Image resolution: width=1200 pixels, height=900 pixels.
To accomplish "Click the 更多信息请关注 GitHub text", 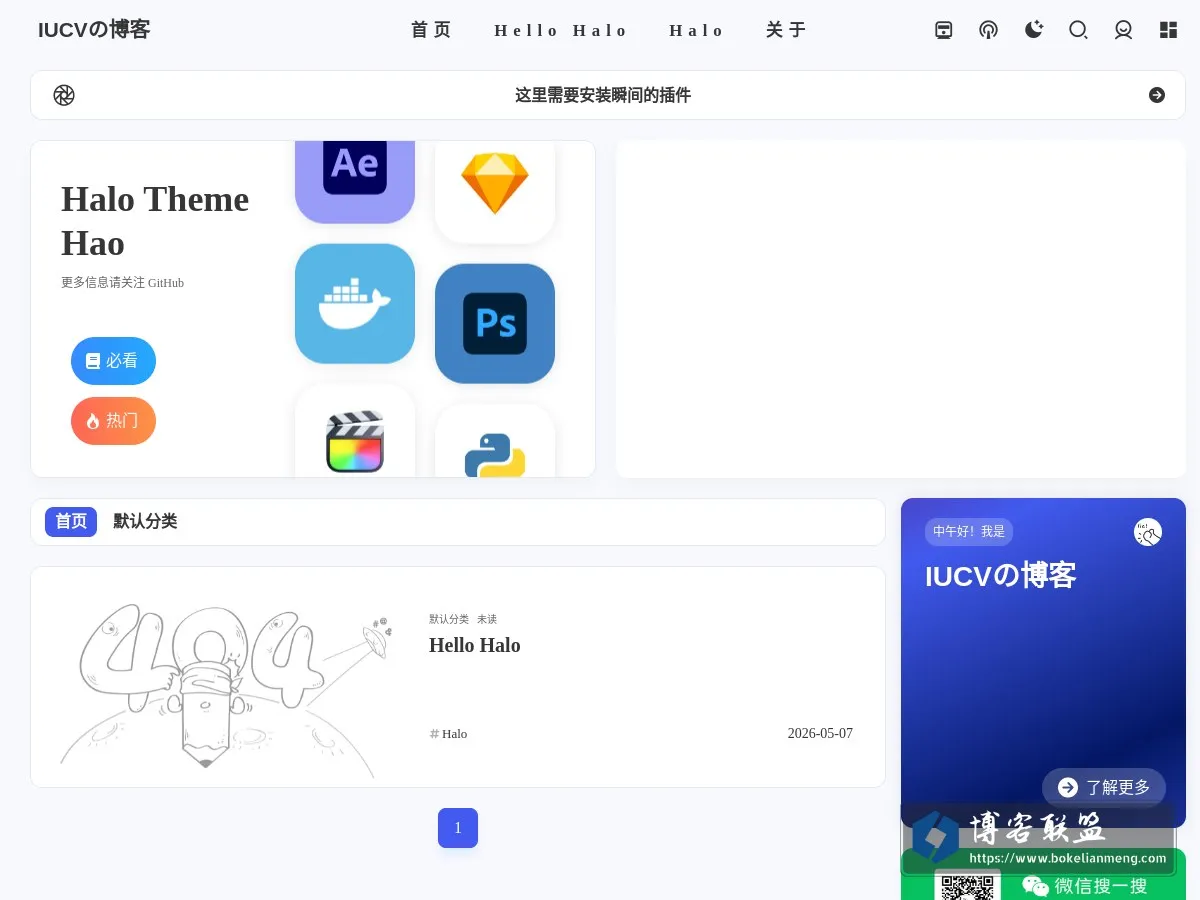I will (122, 283).
